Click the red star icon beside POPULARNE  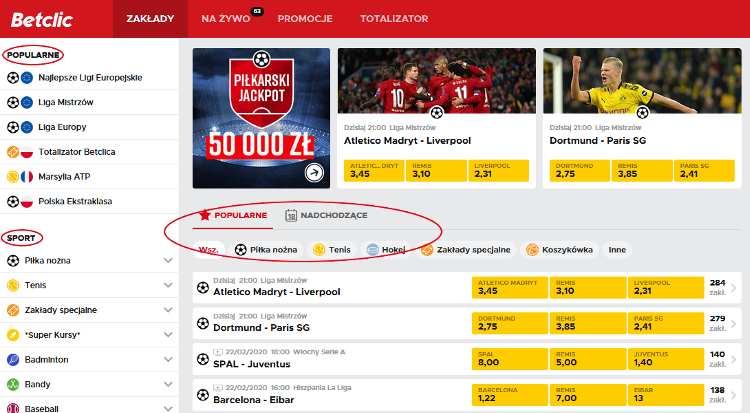click(x=205, y=215)
